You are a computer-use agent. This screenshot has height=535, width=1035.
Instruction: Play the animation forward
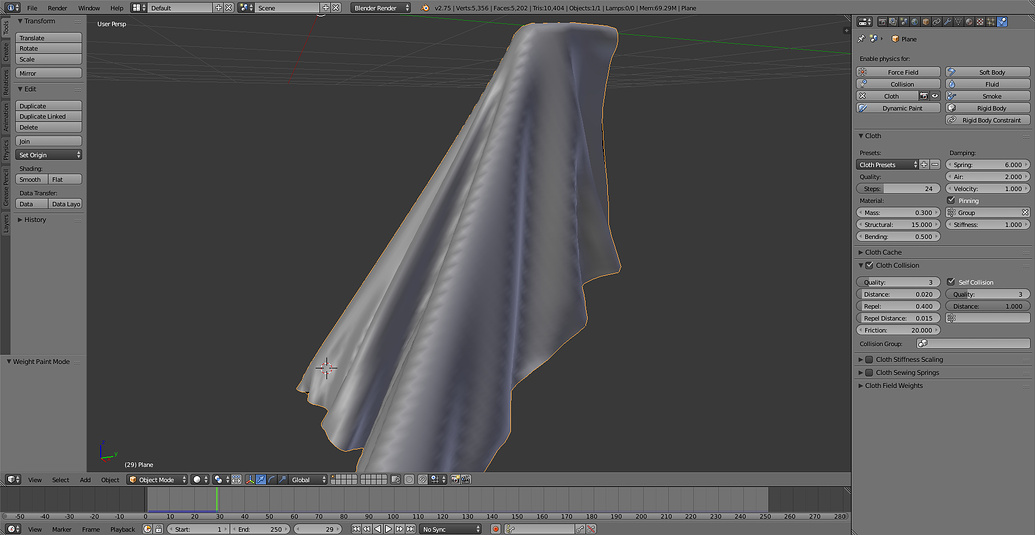tap(389, 528)
